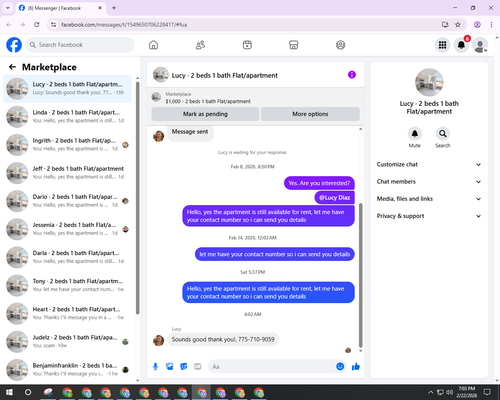Viewport: 500px width, 400px height.
Task: Click the large listing photo in details panel
Action: (429, 82)
